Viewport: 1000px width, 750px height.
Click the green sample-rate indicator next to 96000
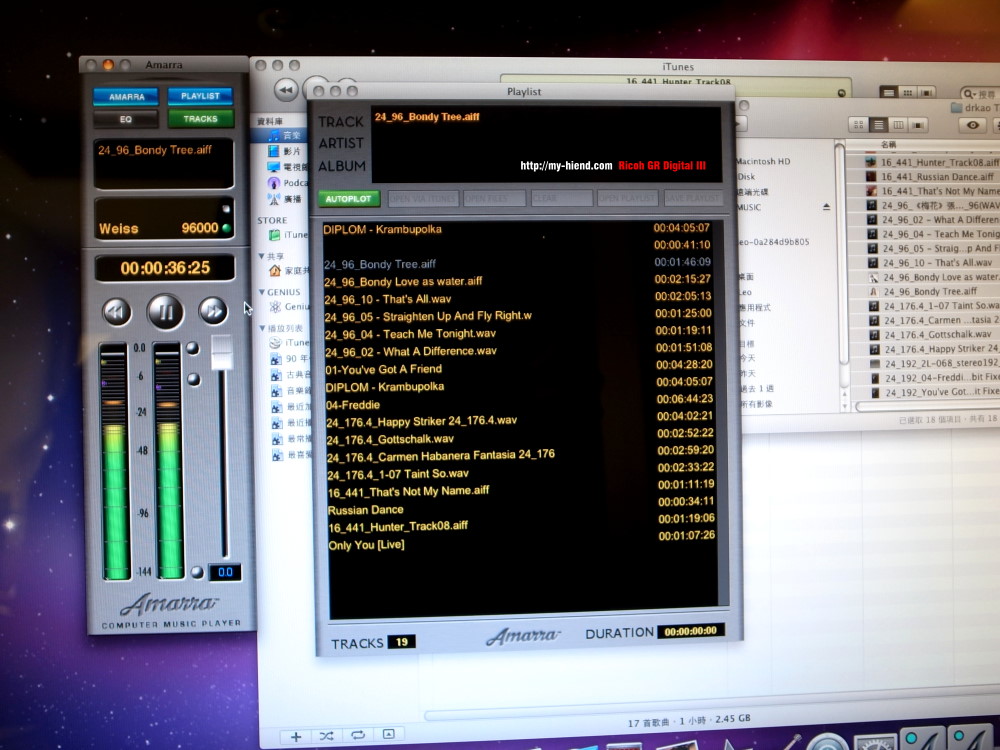(x=226, y=228)
